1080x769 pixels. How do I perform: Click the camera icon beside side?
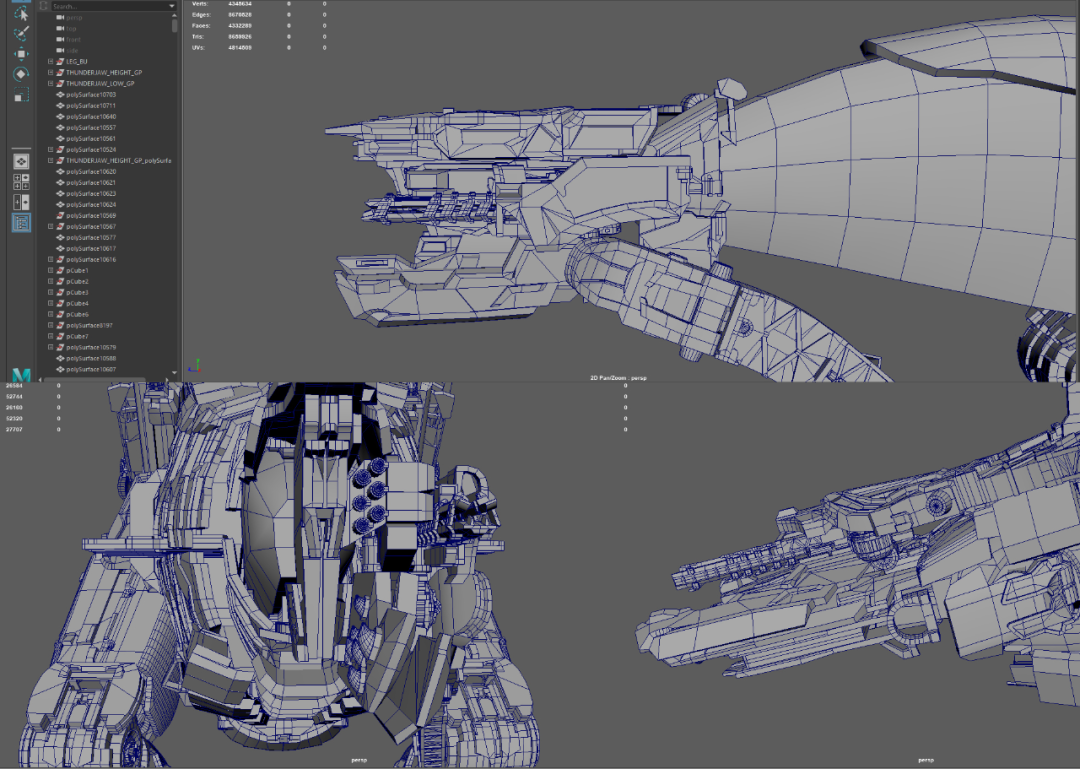pyautogui.click(x=60, y=50)
